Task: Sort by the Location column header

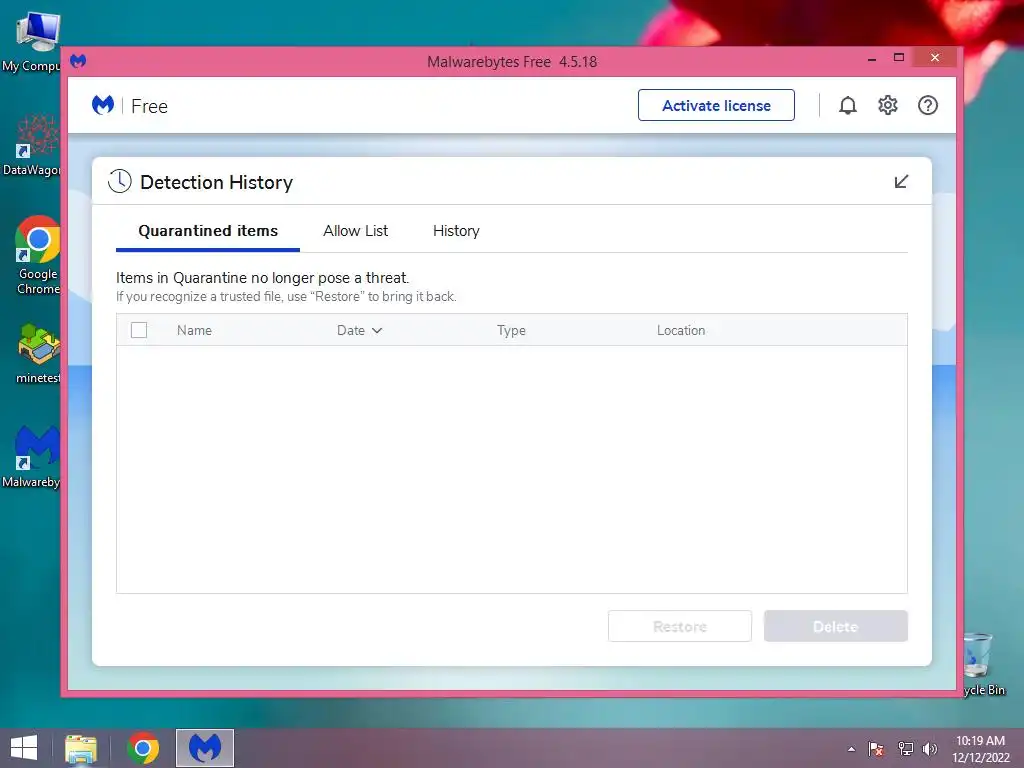Action: 680,330
